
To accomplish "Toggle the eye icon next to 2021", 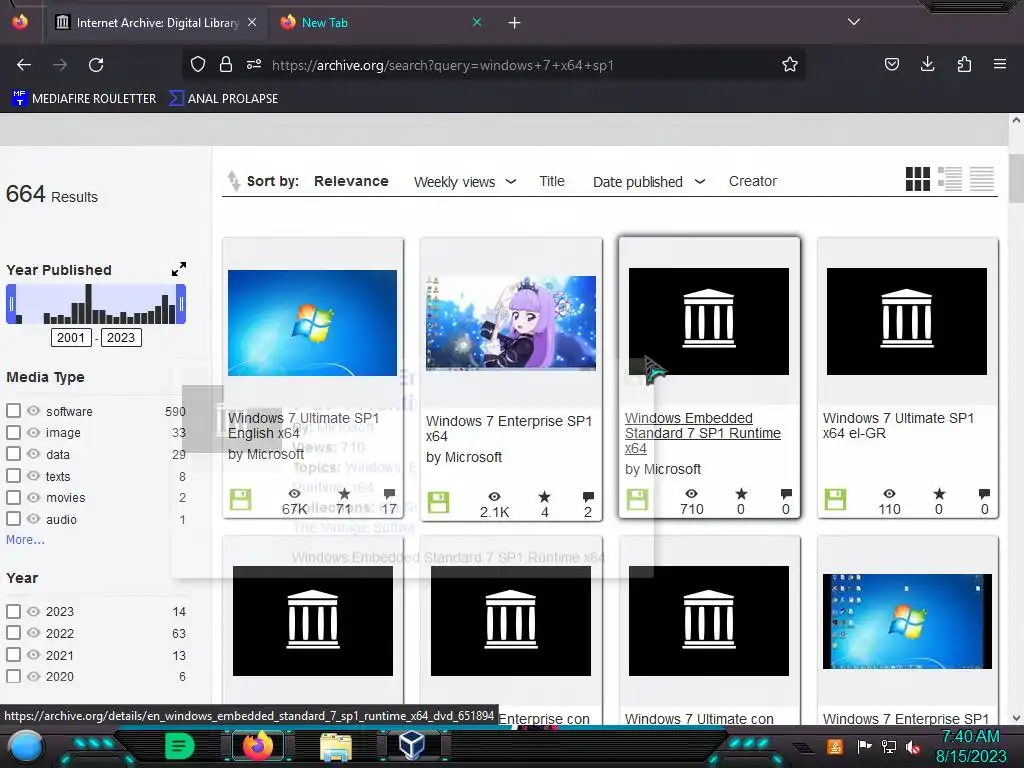I will (x=33, y=655).
